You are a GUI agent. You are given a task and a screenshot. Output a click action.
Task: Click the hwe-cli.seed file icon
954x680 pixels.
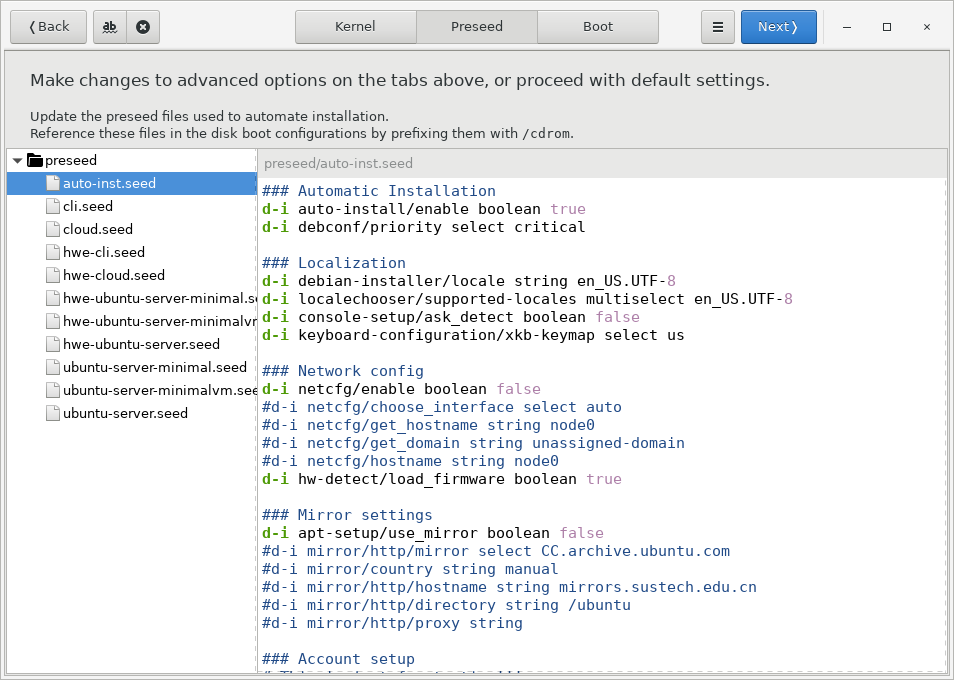point(53,252)
